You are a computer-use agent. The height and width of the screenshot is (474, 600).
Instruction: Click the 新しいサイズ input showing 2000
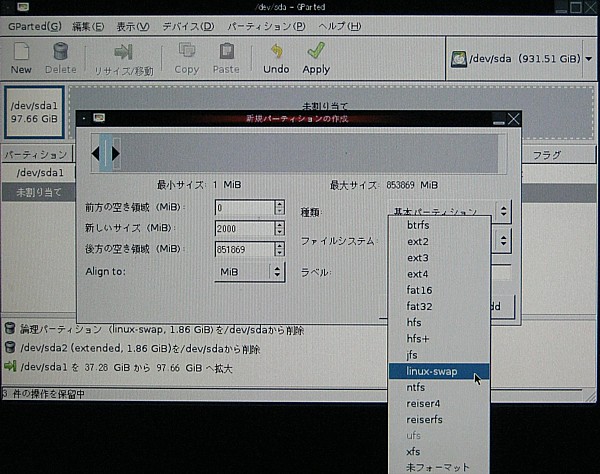[245, 228]
